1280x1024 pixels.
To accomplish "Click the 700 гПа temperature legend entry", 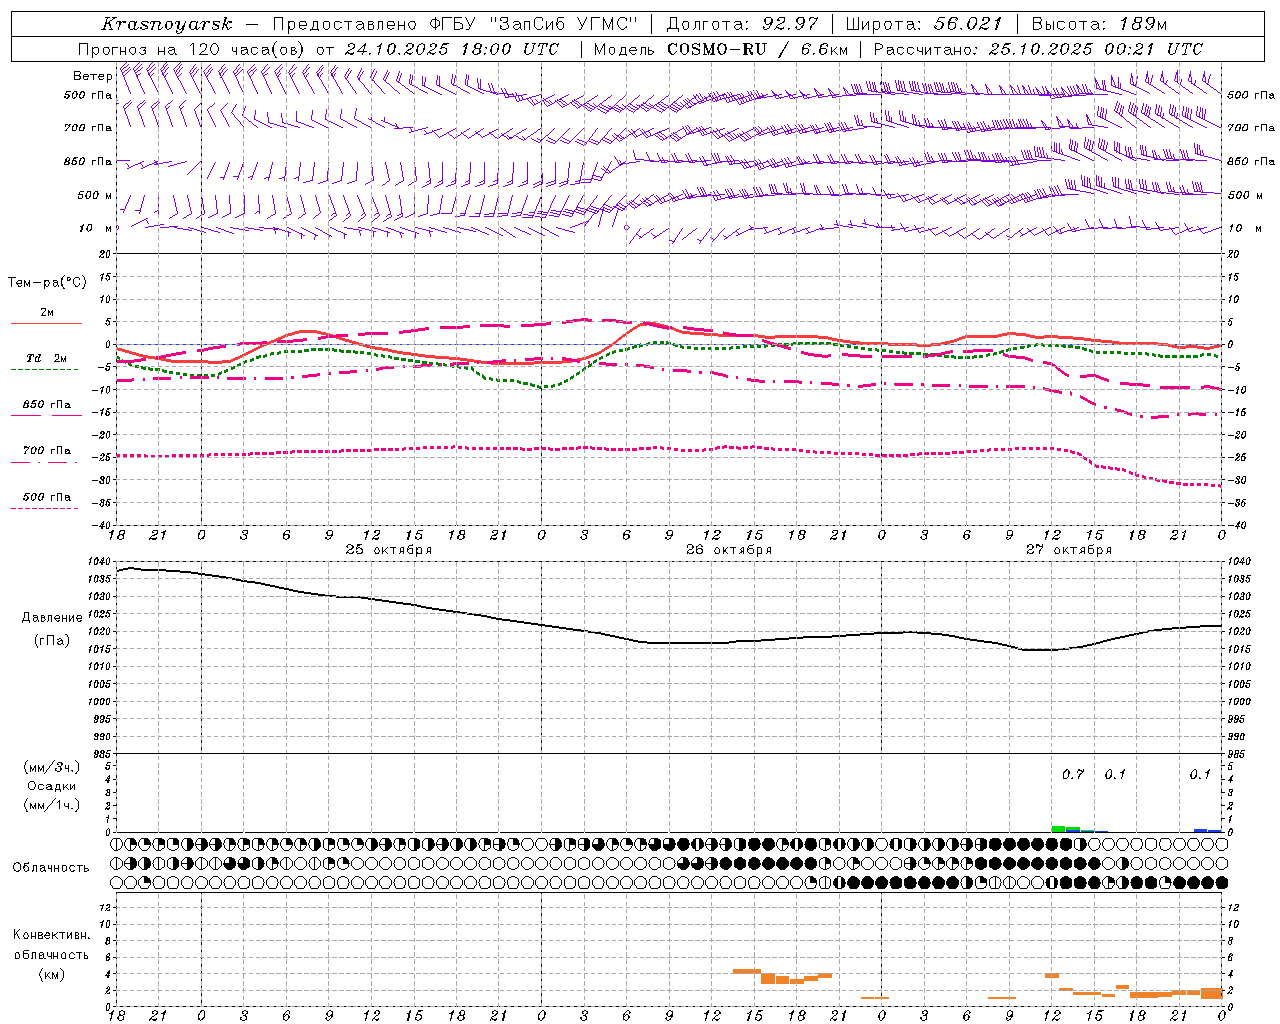I will pyautogui.click(x=46, y=451).
